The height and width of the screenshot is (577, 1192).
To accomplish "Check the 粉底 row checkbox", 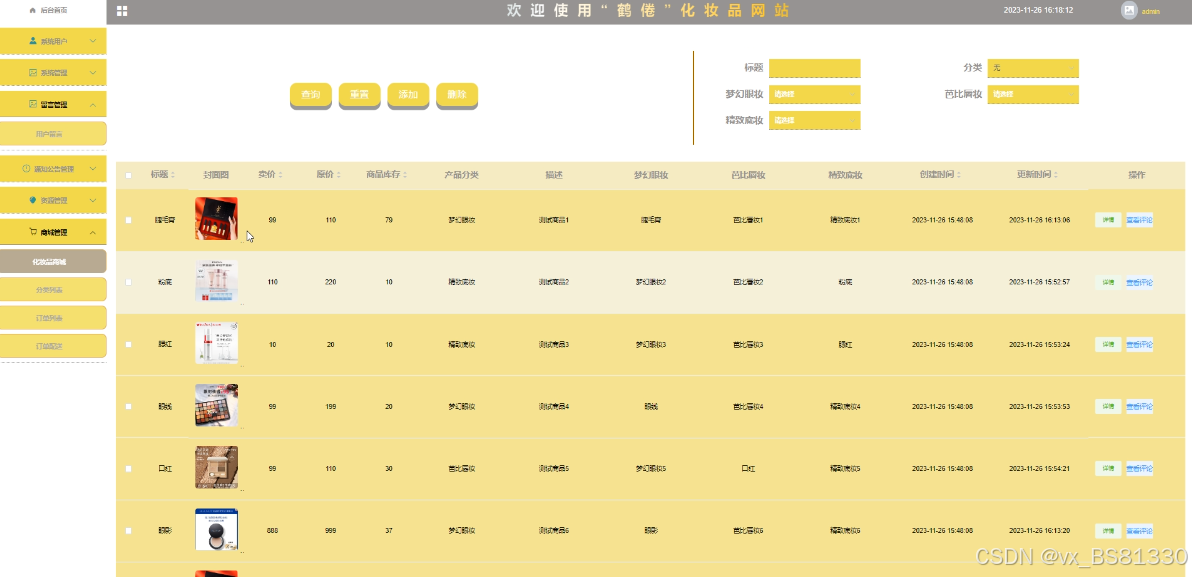I will [128, 282].
